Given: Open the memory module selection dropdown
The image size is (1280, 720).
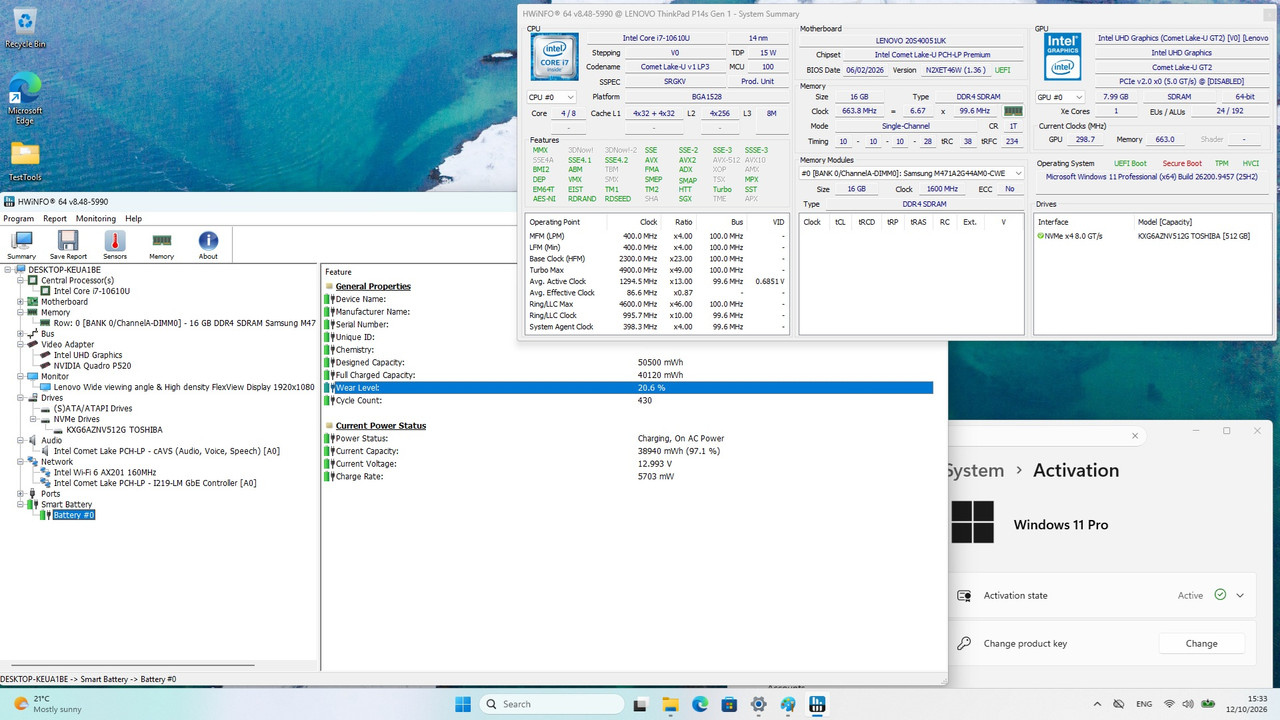Looking at the screenshot, I should pyautogui.click(x=912, y=173).
